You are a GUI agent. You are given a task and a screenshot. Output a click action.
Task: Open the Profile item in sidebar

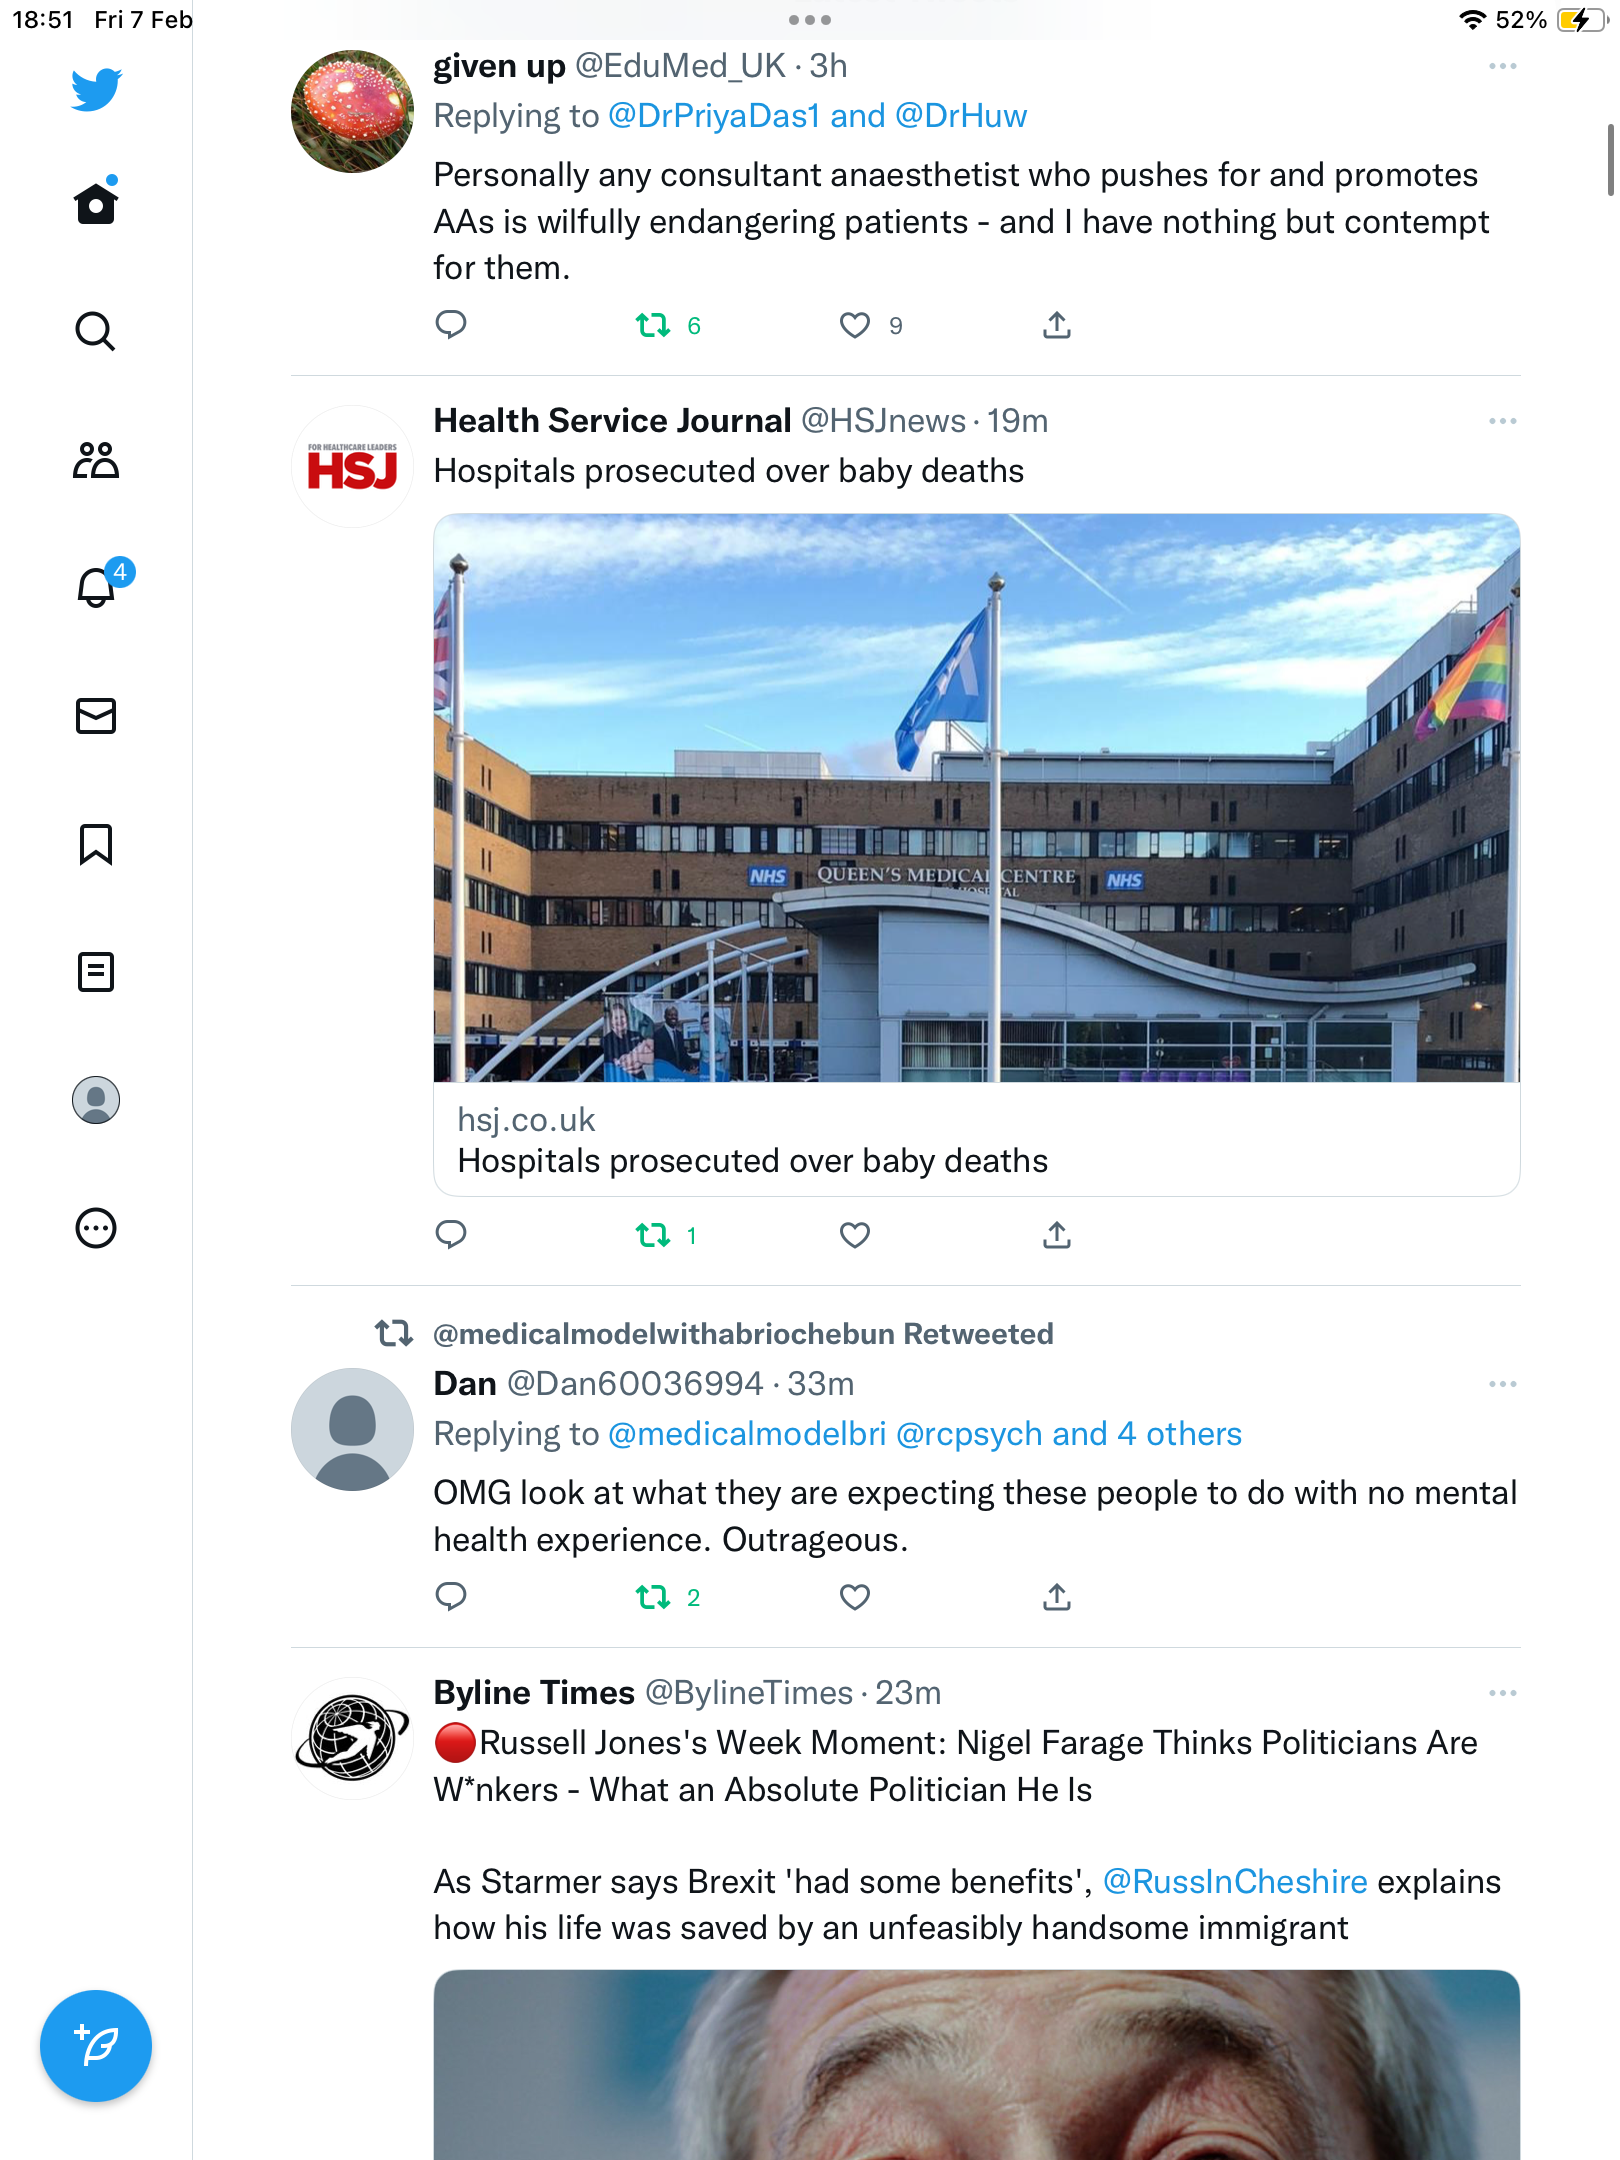click(x=96, y=1100)
